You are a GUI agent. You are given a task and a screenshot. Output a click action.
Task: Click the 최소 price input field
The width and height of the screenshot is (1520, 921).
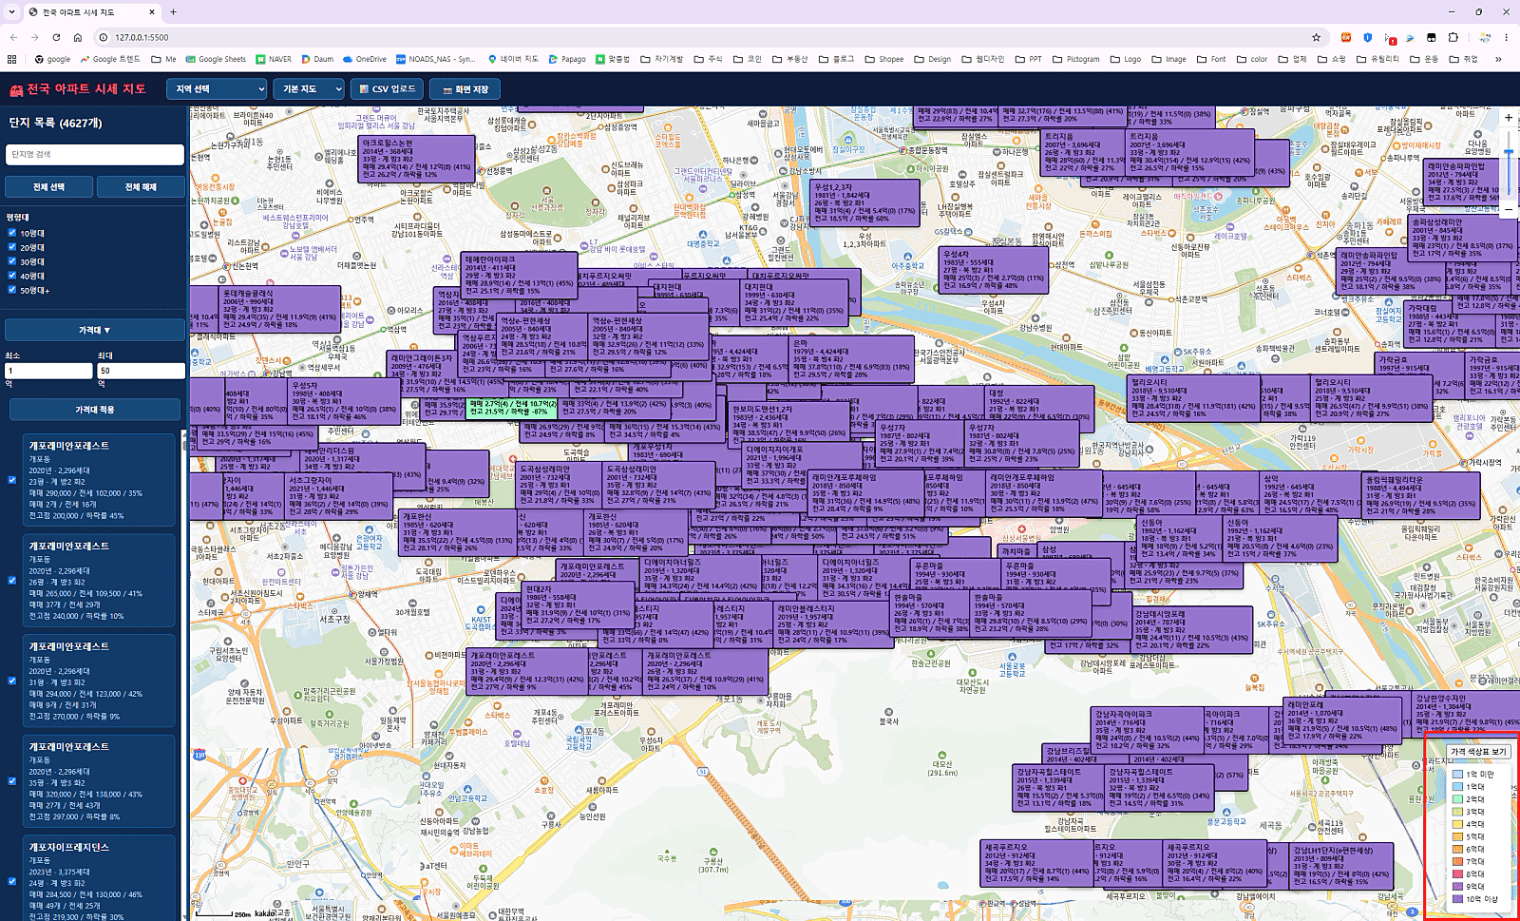point(49,370)
